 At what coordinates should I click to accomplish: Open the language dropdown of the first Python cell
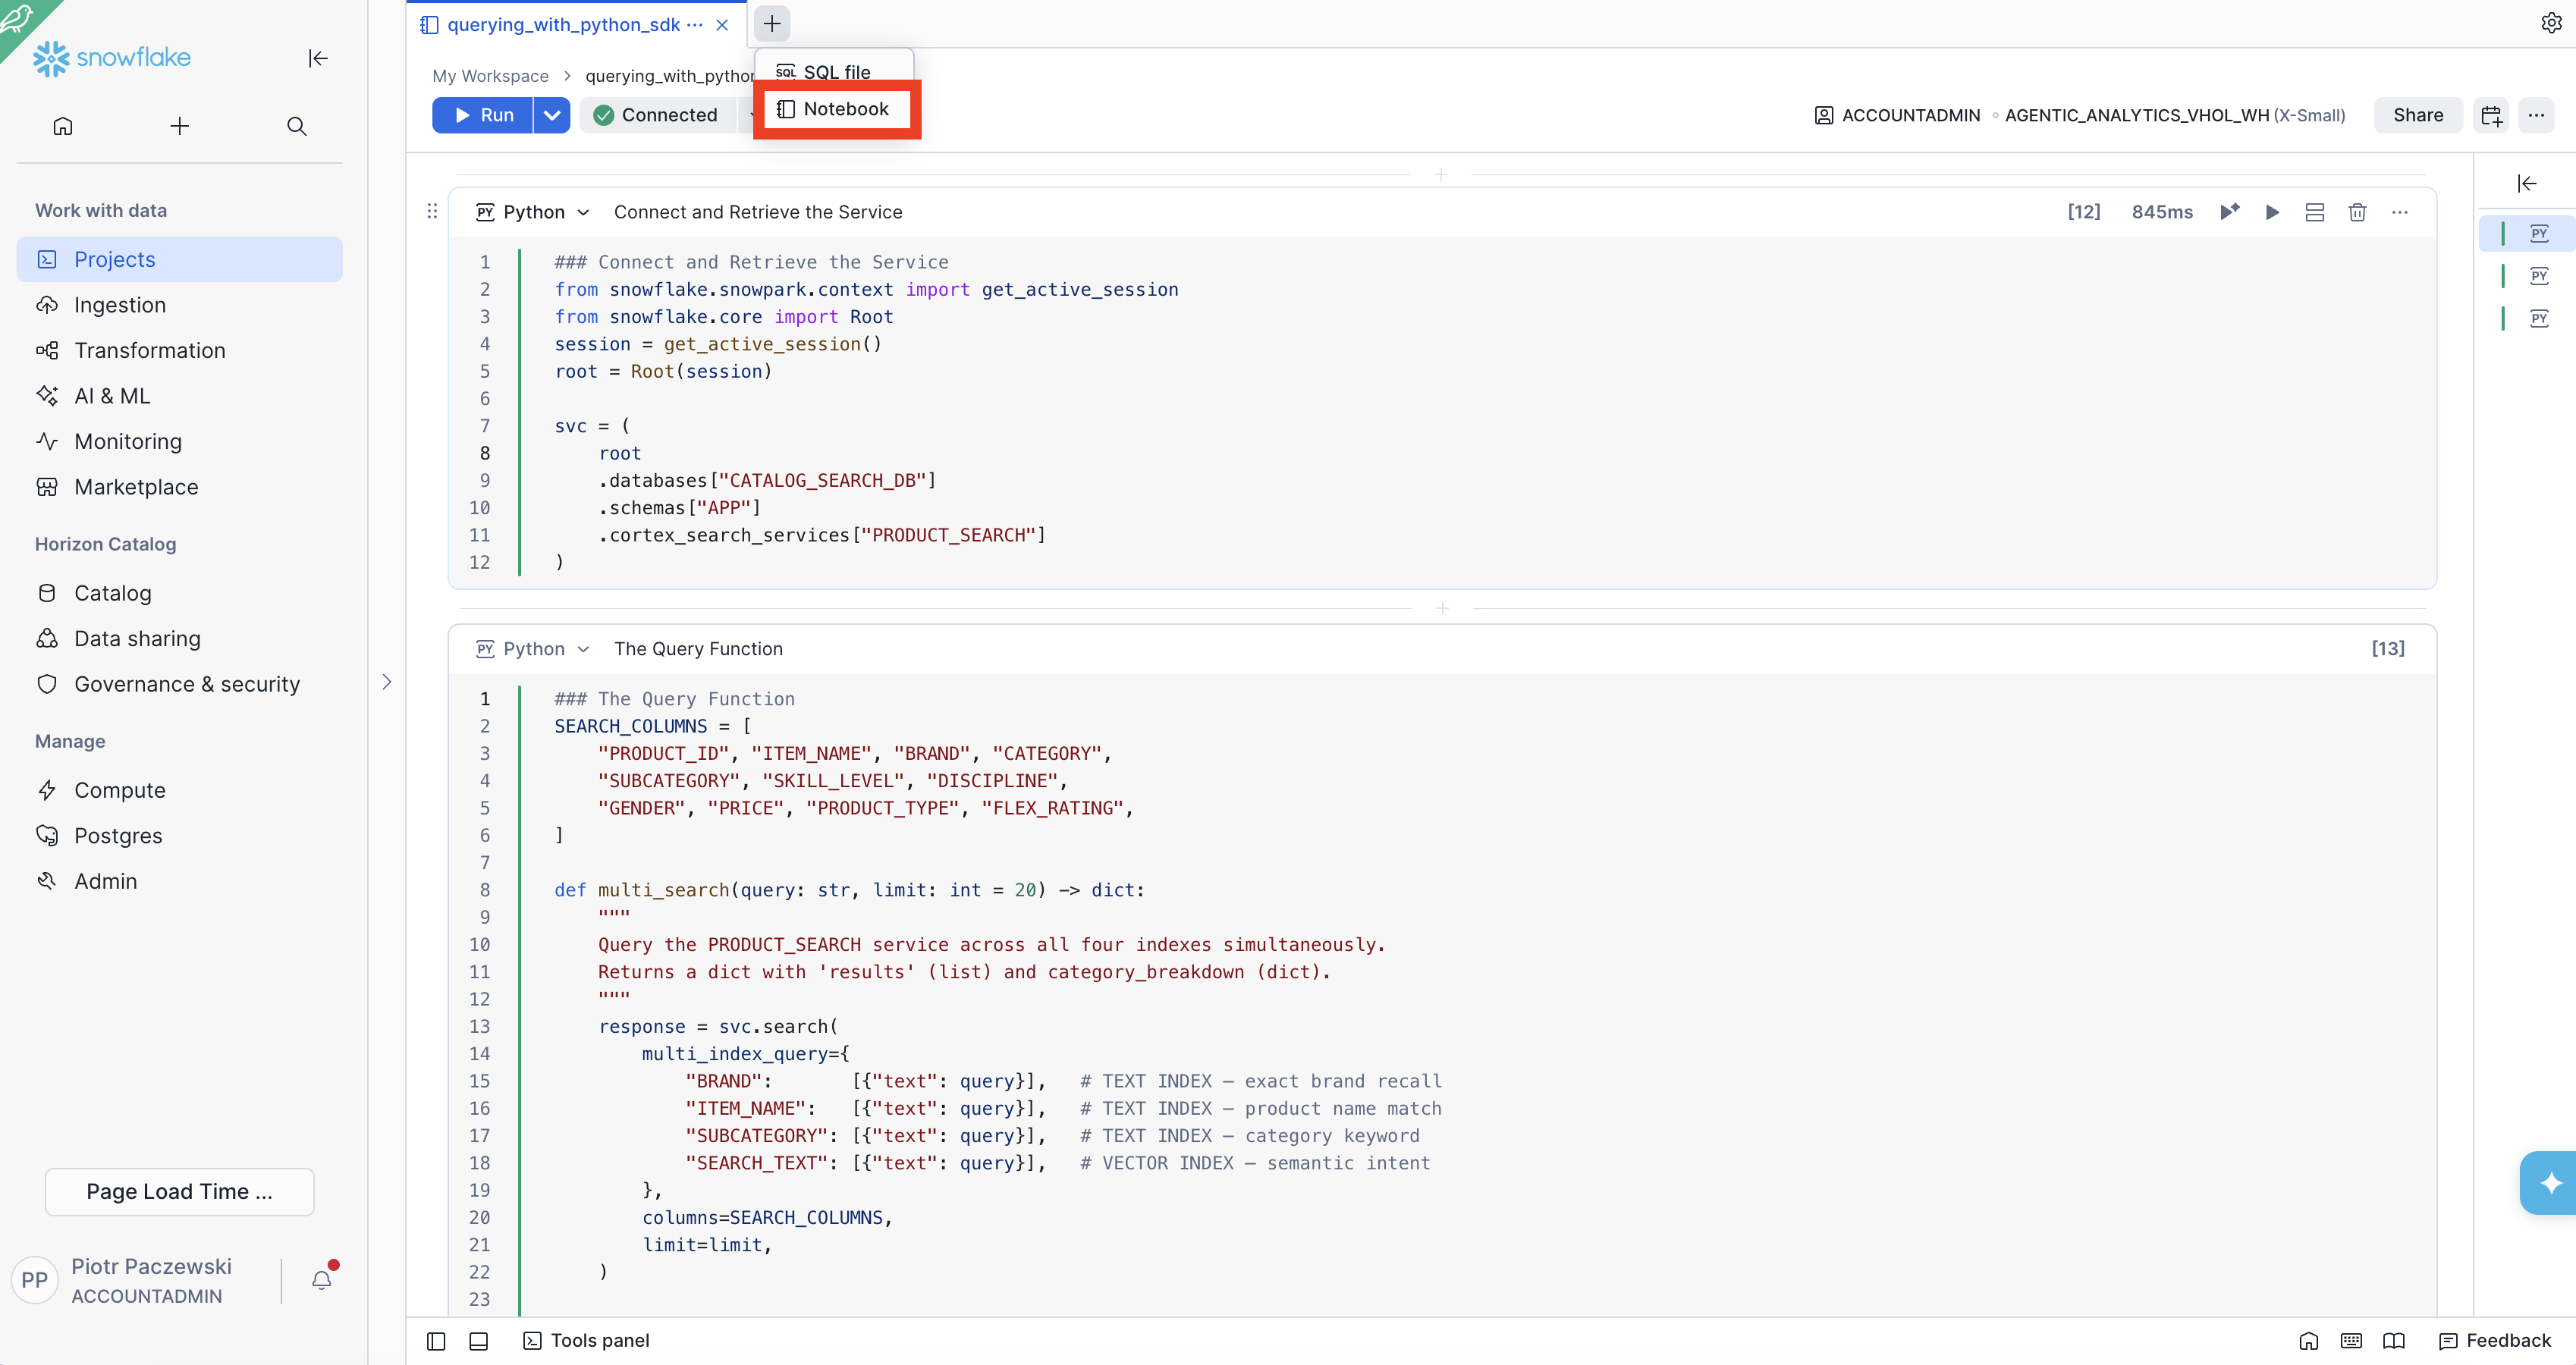[x=533, y=212]
